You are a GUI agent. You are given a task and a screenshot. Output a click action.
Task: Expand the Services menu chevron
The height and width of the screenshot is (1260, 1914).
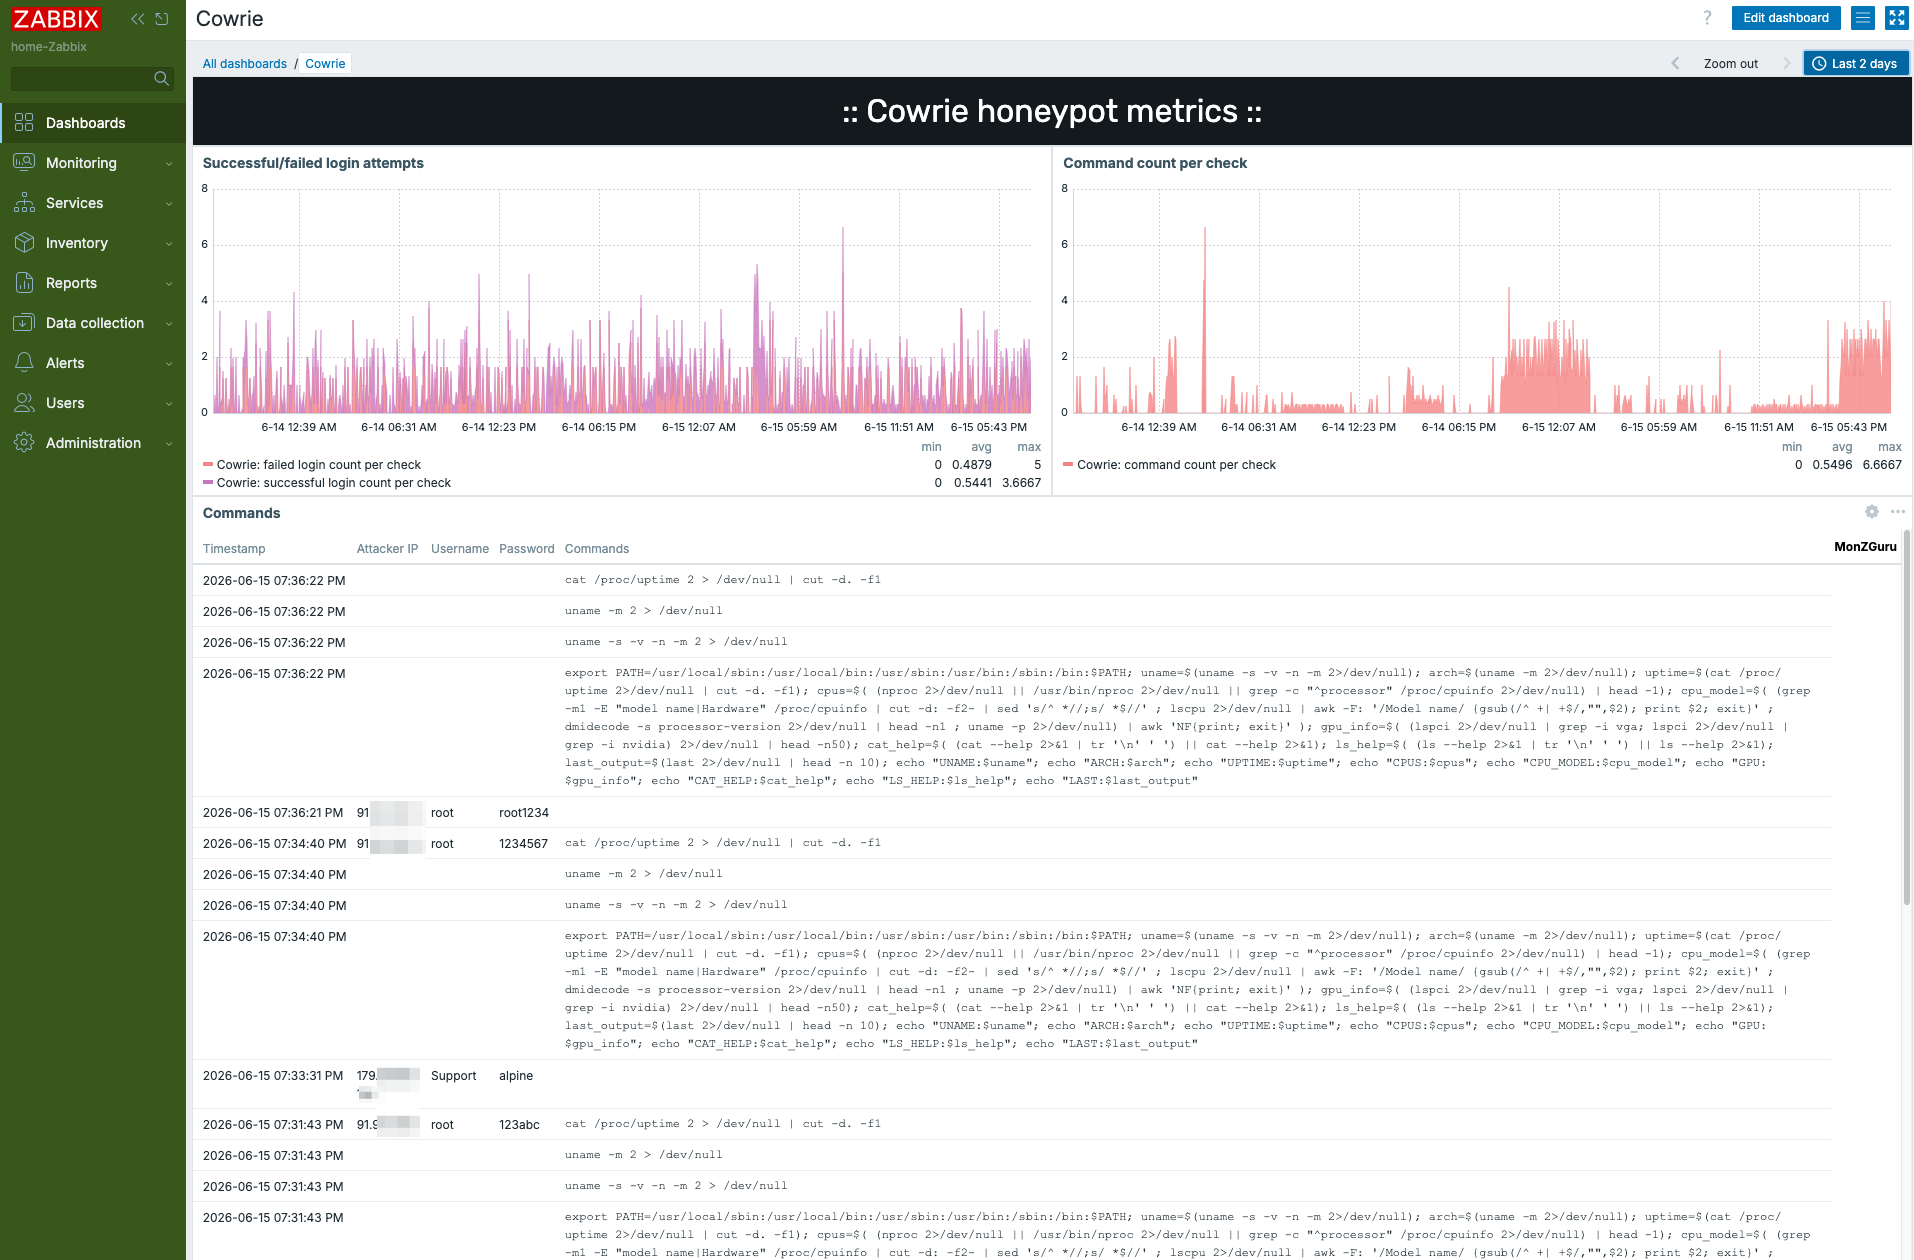(169, 204)
